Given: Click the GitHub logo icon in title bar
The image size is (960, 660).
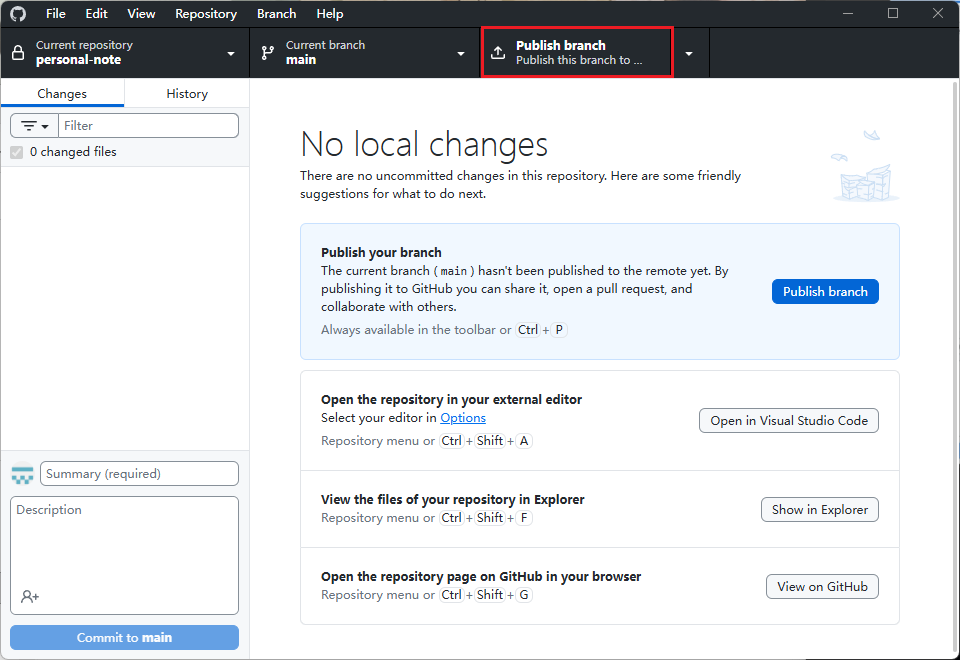Looking at the screenshot, I should point(18,14).
